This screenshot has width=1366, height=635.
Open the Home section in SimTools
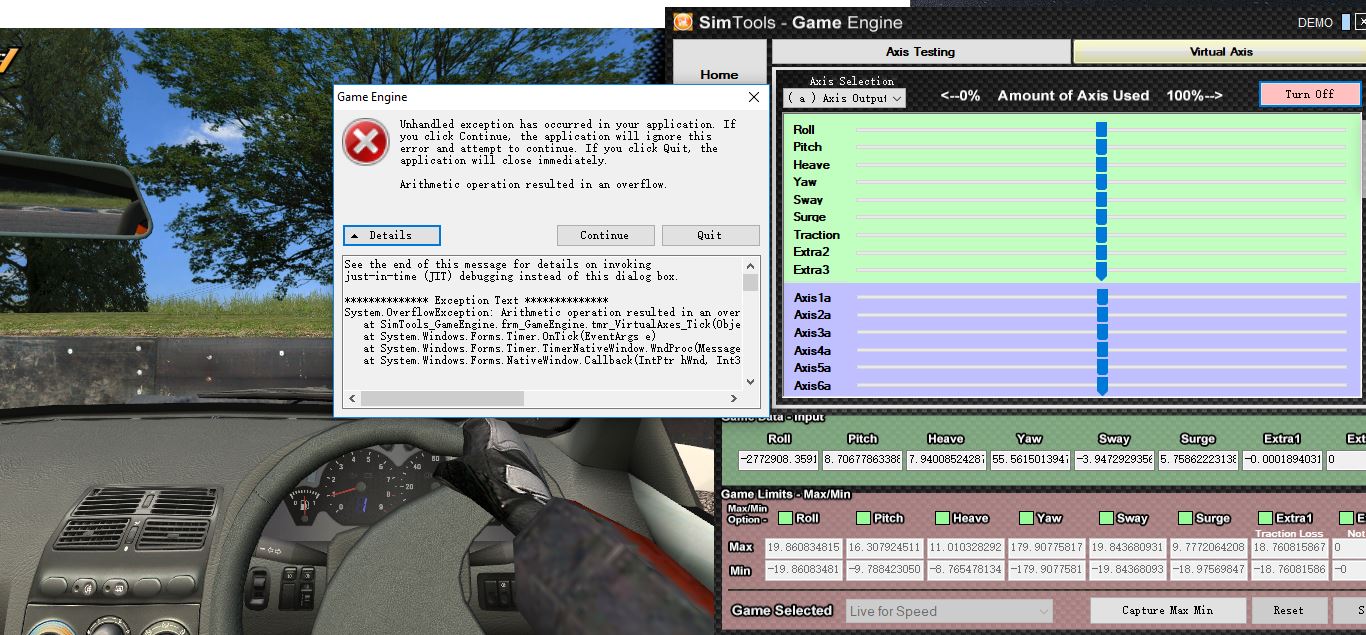tap(719, 74)
